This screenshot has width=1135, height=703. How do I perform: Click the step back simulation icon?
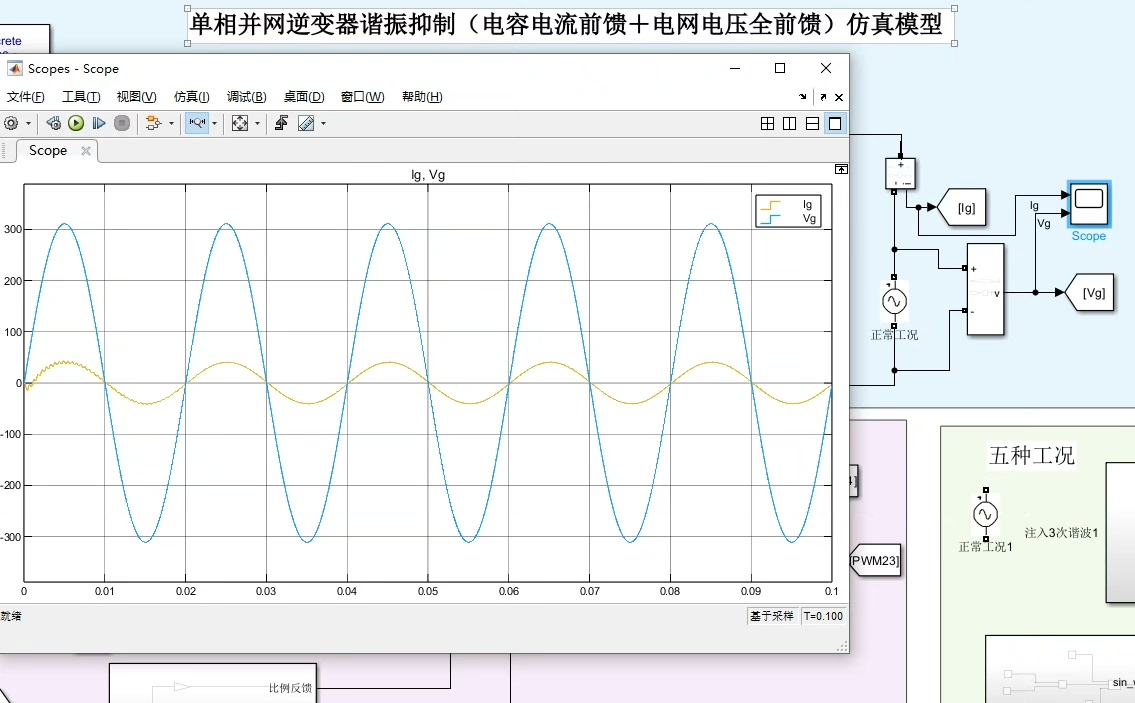click(53, 123)
